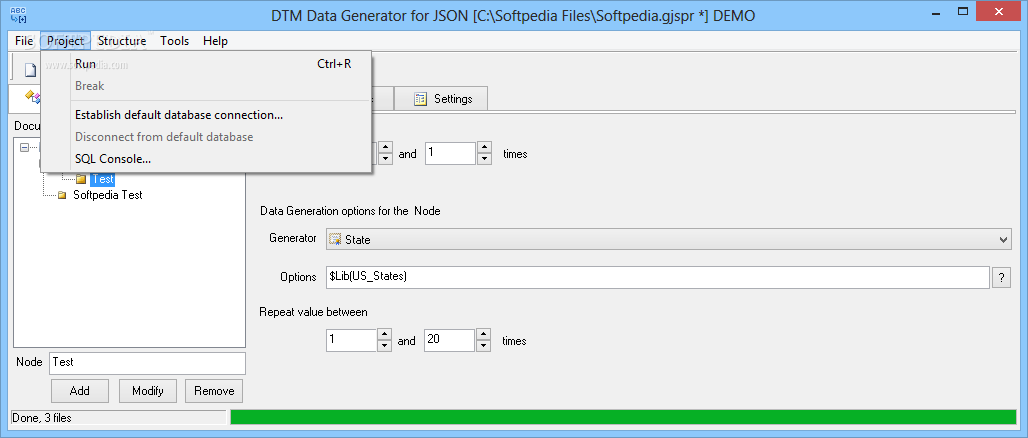Open the Structure menu
The width and height of the screenshot is (1028, 438).
point(122,41)
